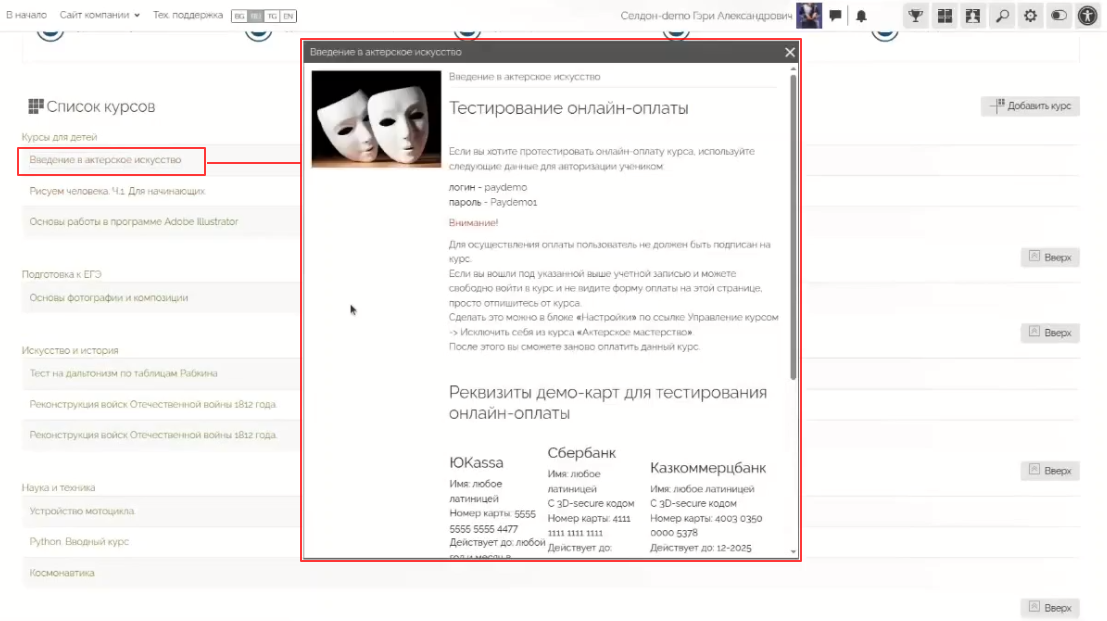Click Вверх button under Искусство и история section
This screenshot has width=1107, height=621.
point(1050,470)
